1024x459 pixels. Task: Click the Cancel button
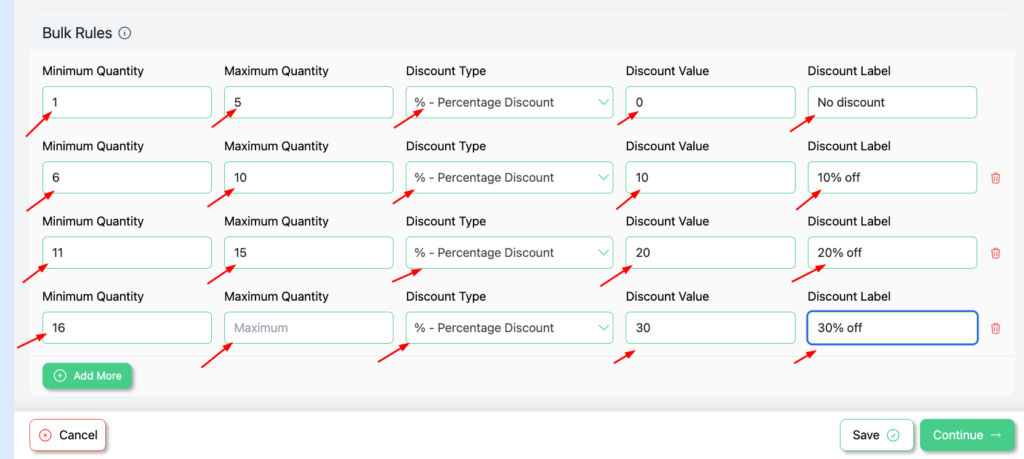point(67,435)
